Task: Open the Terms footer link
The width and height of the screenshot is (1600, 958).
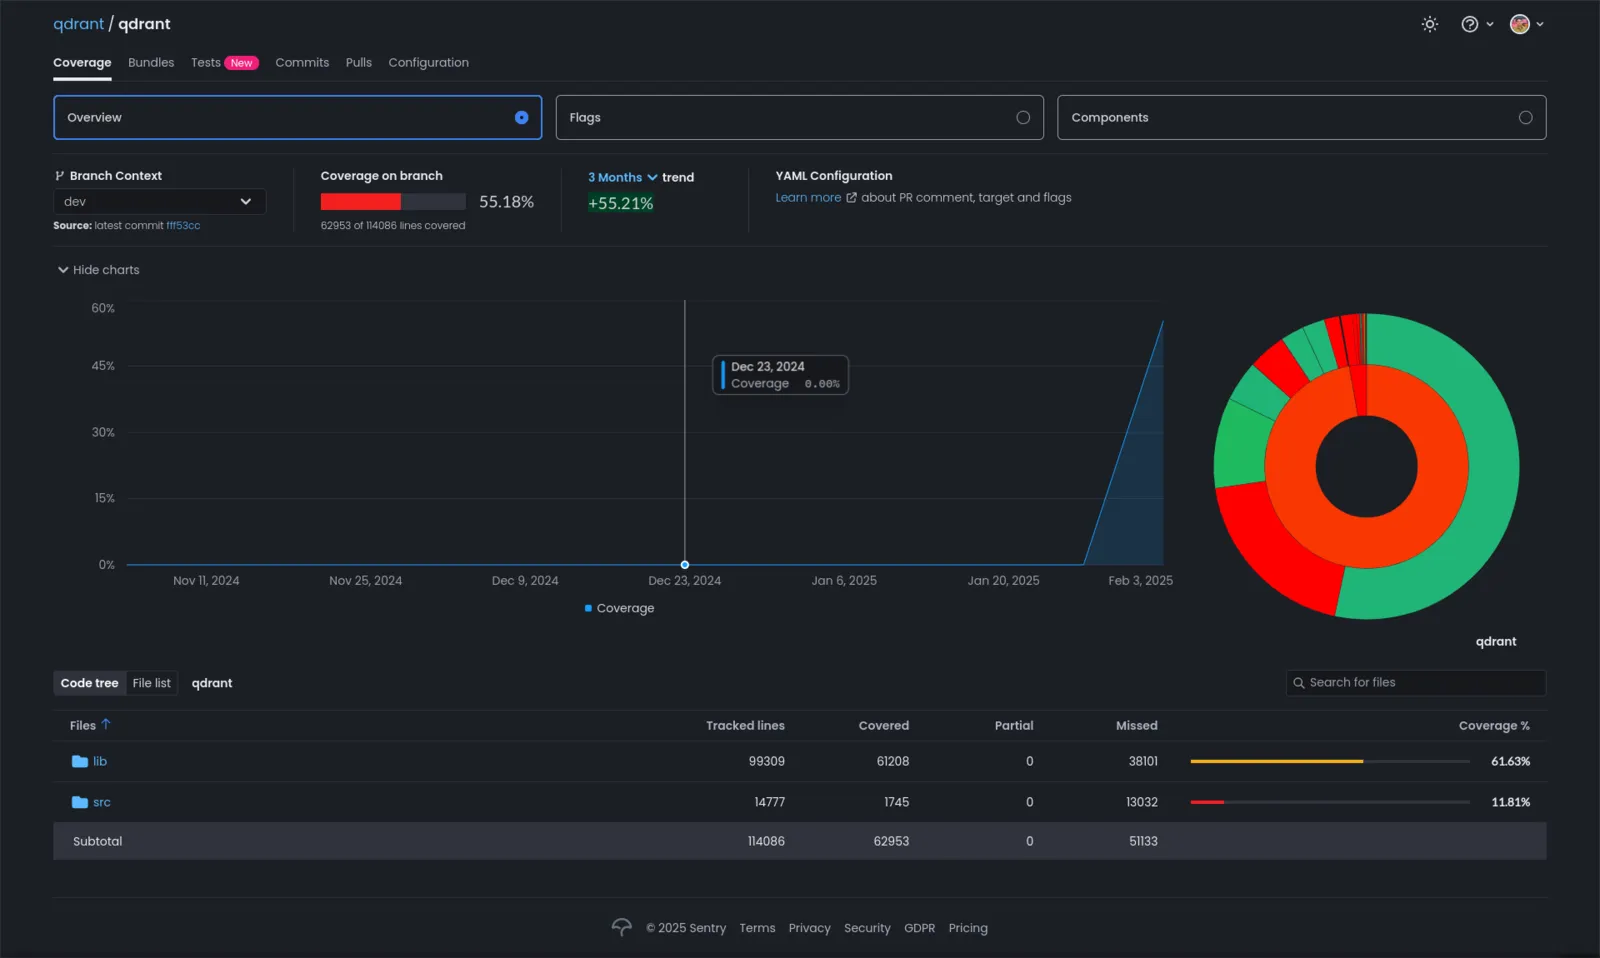Action: [x=757, y=928]
